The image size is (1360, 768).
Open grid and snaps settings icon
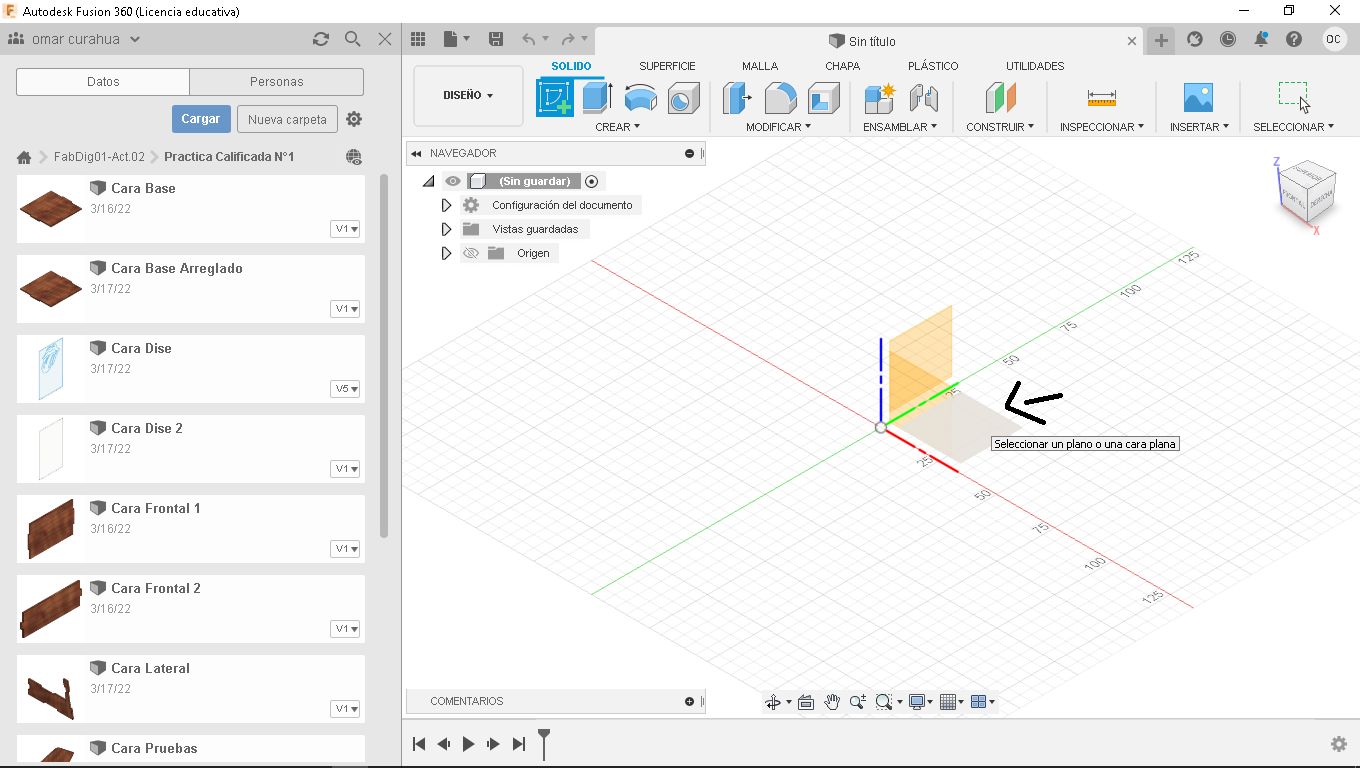tap(948, 702)
